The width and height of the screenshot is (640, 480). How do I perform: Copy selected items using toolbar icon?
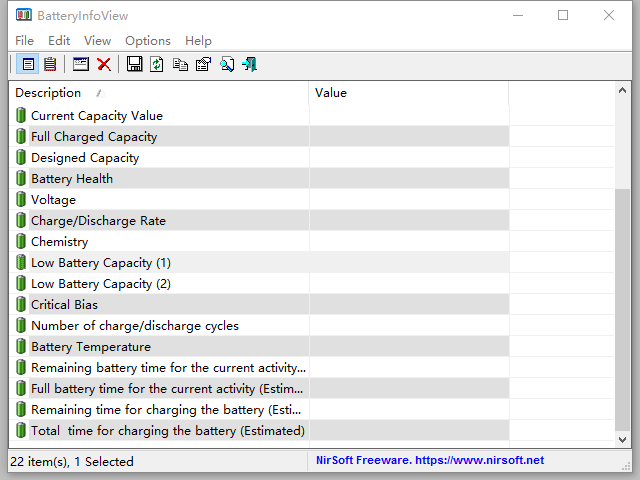[180, 65]
